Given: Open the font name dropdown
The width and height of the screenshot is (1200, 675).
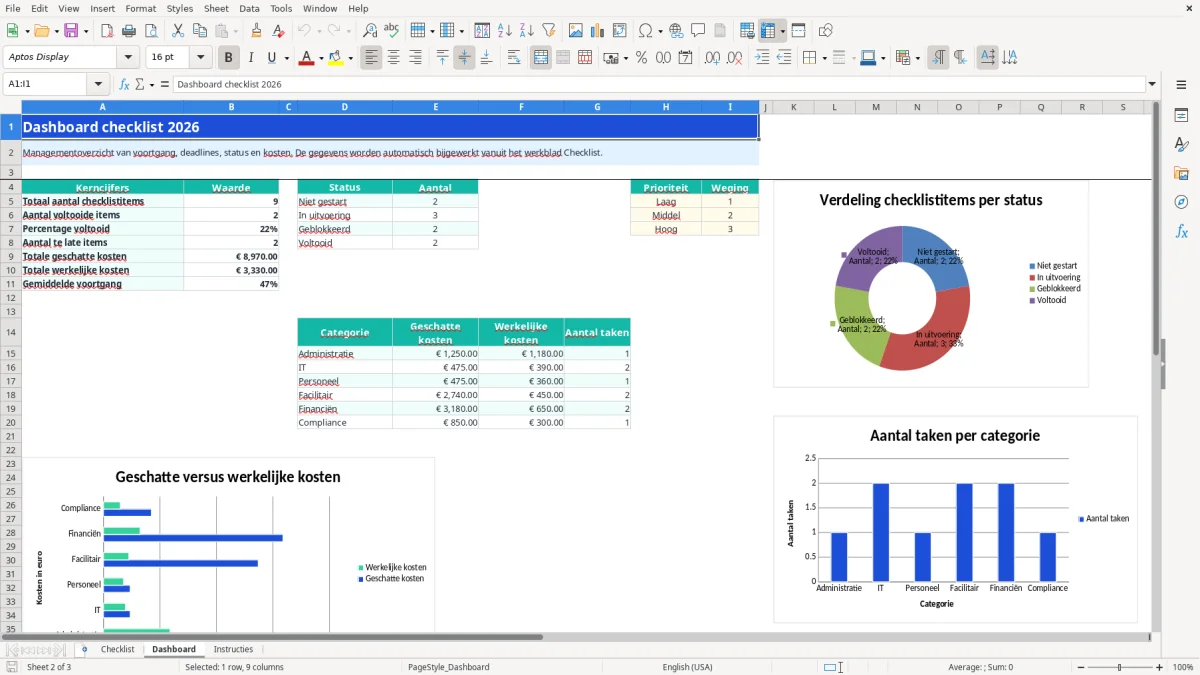Looking at the screenshot, I should tap(128, 57).
